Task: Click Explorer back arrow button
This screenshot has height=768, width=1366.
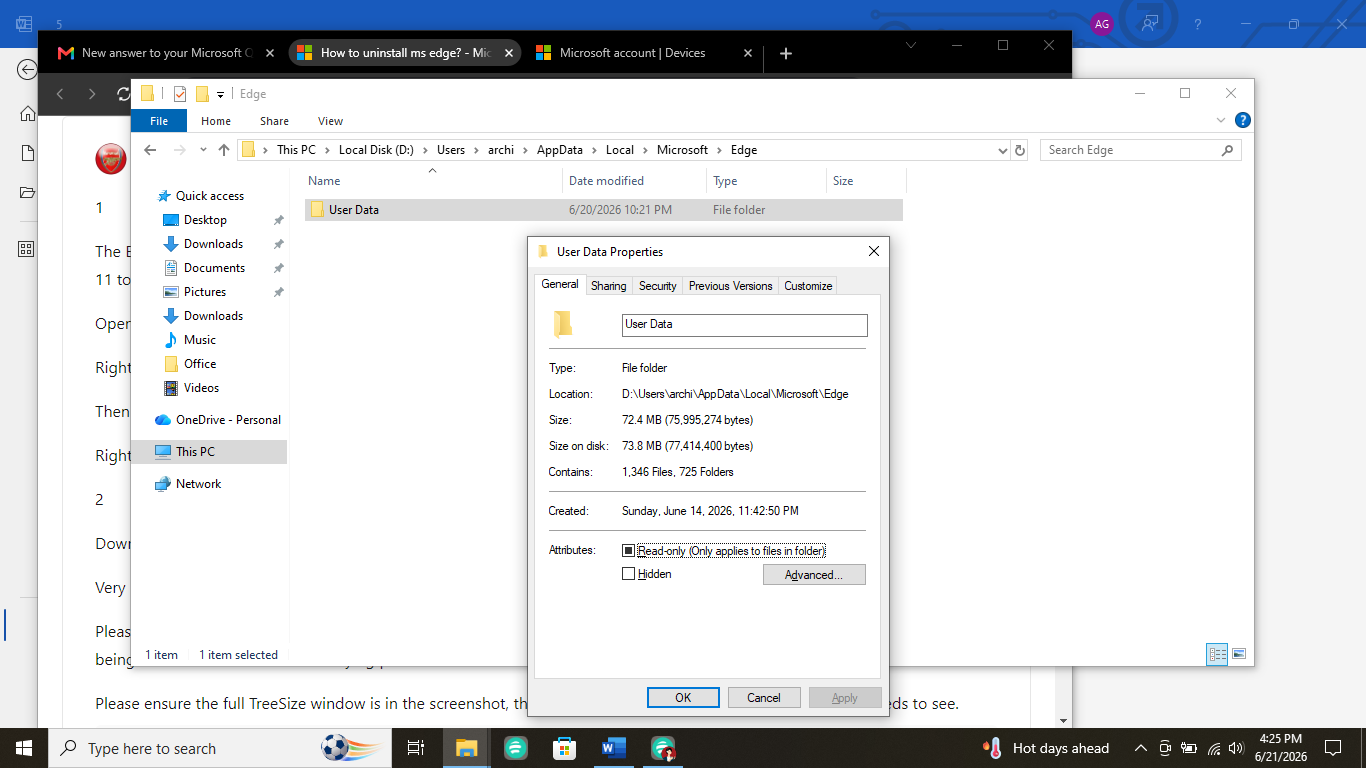Action: point(150,150)
